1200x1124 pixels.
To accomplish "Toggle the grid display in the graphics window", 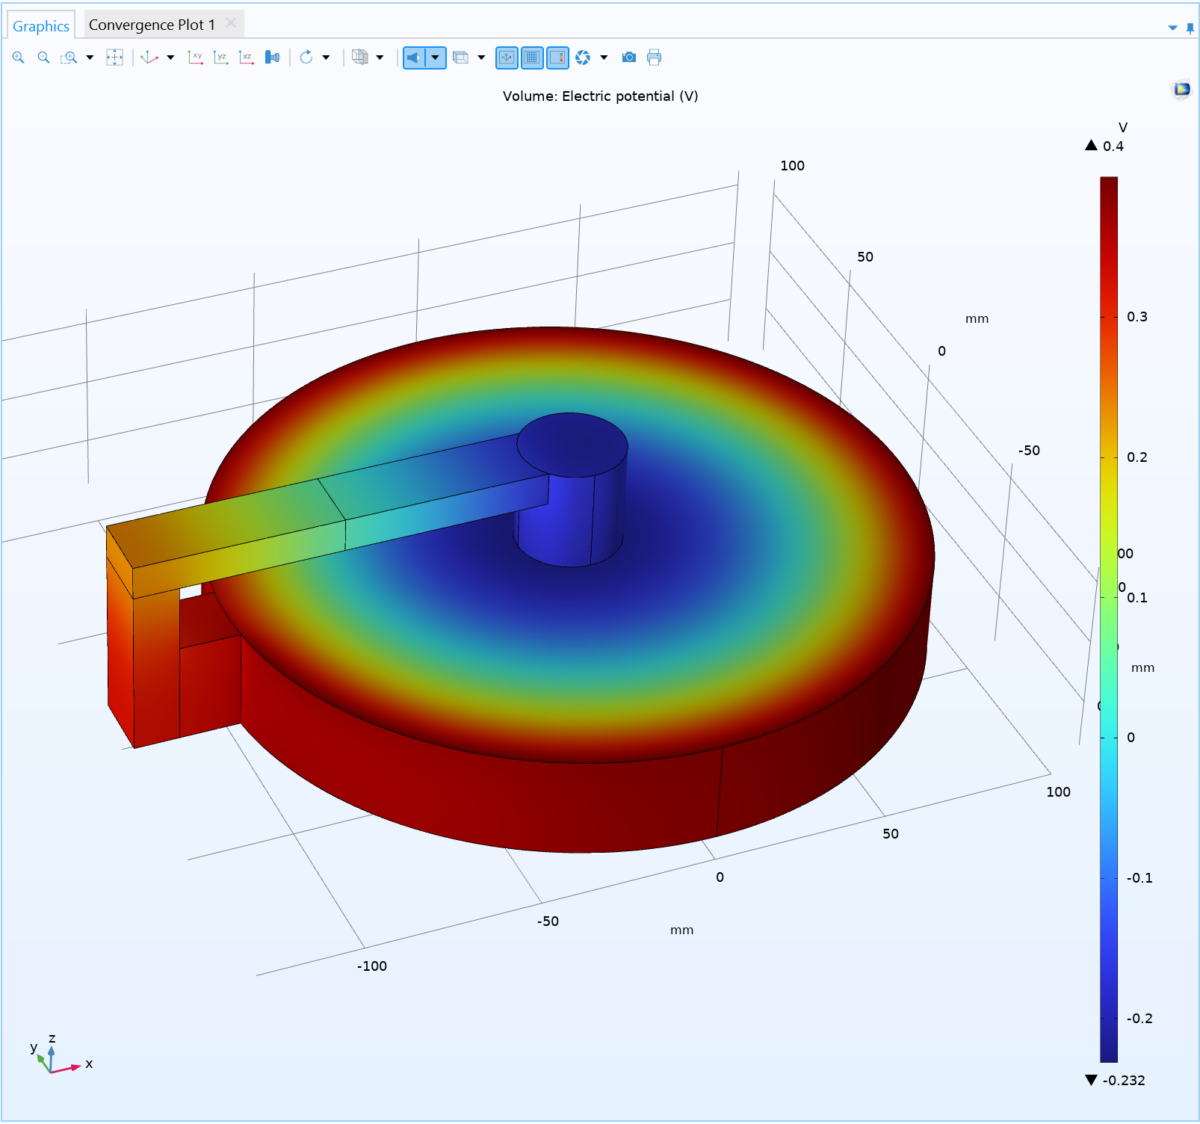I will [532, 57].
